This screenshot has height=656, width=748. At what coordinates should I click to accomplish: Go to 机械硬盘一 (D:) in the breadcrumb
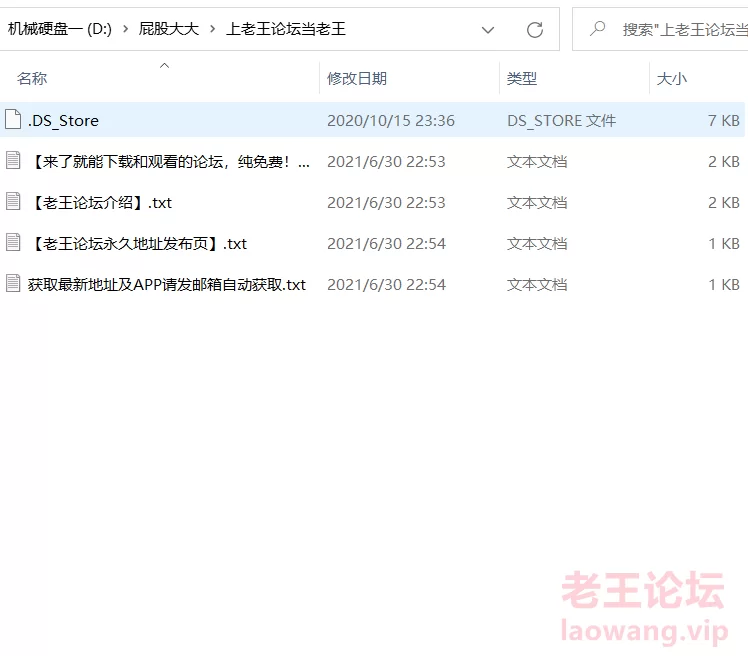coord(60,29)
